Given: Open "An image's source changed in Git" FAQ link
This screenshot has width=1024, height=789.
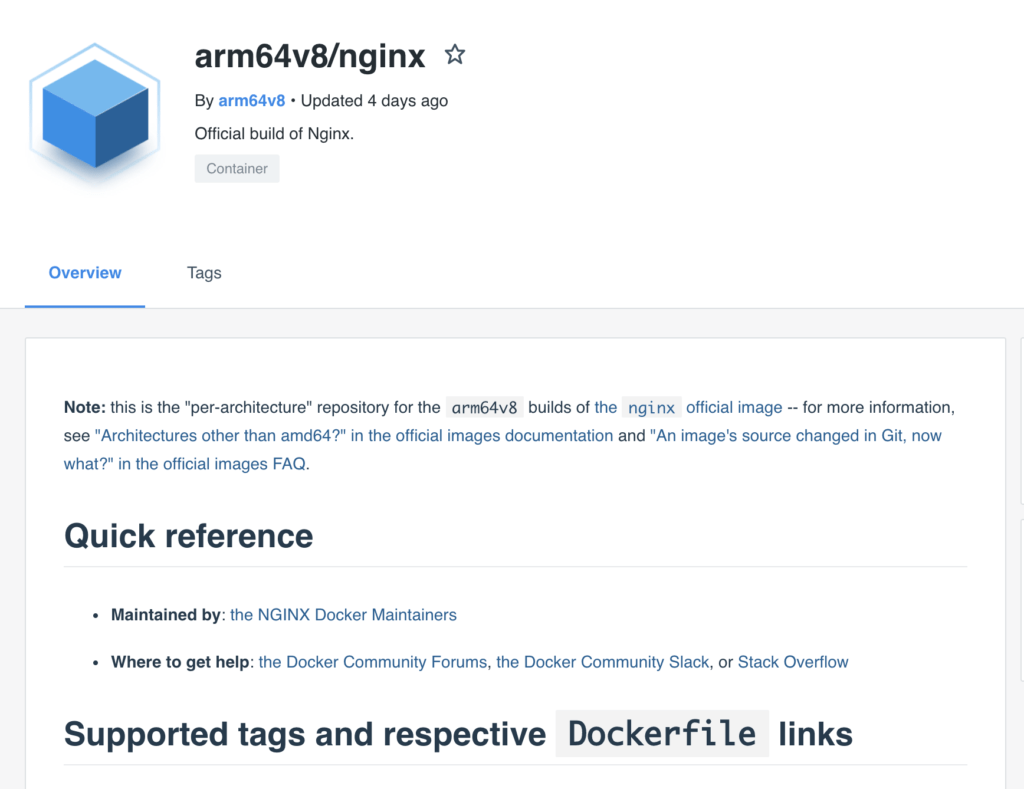Looking at the screenshot, I should 503,449.
